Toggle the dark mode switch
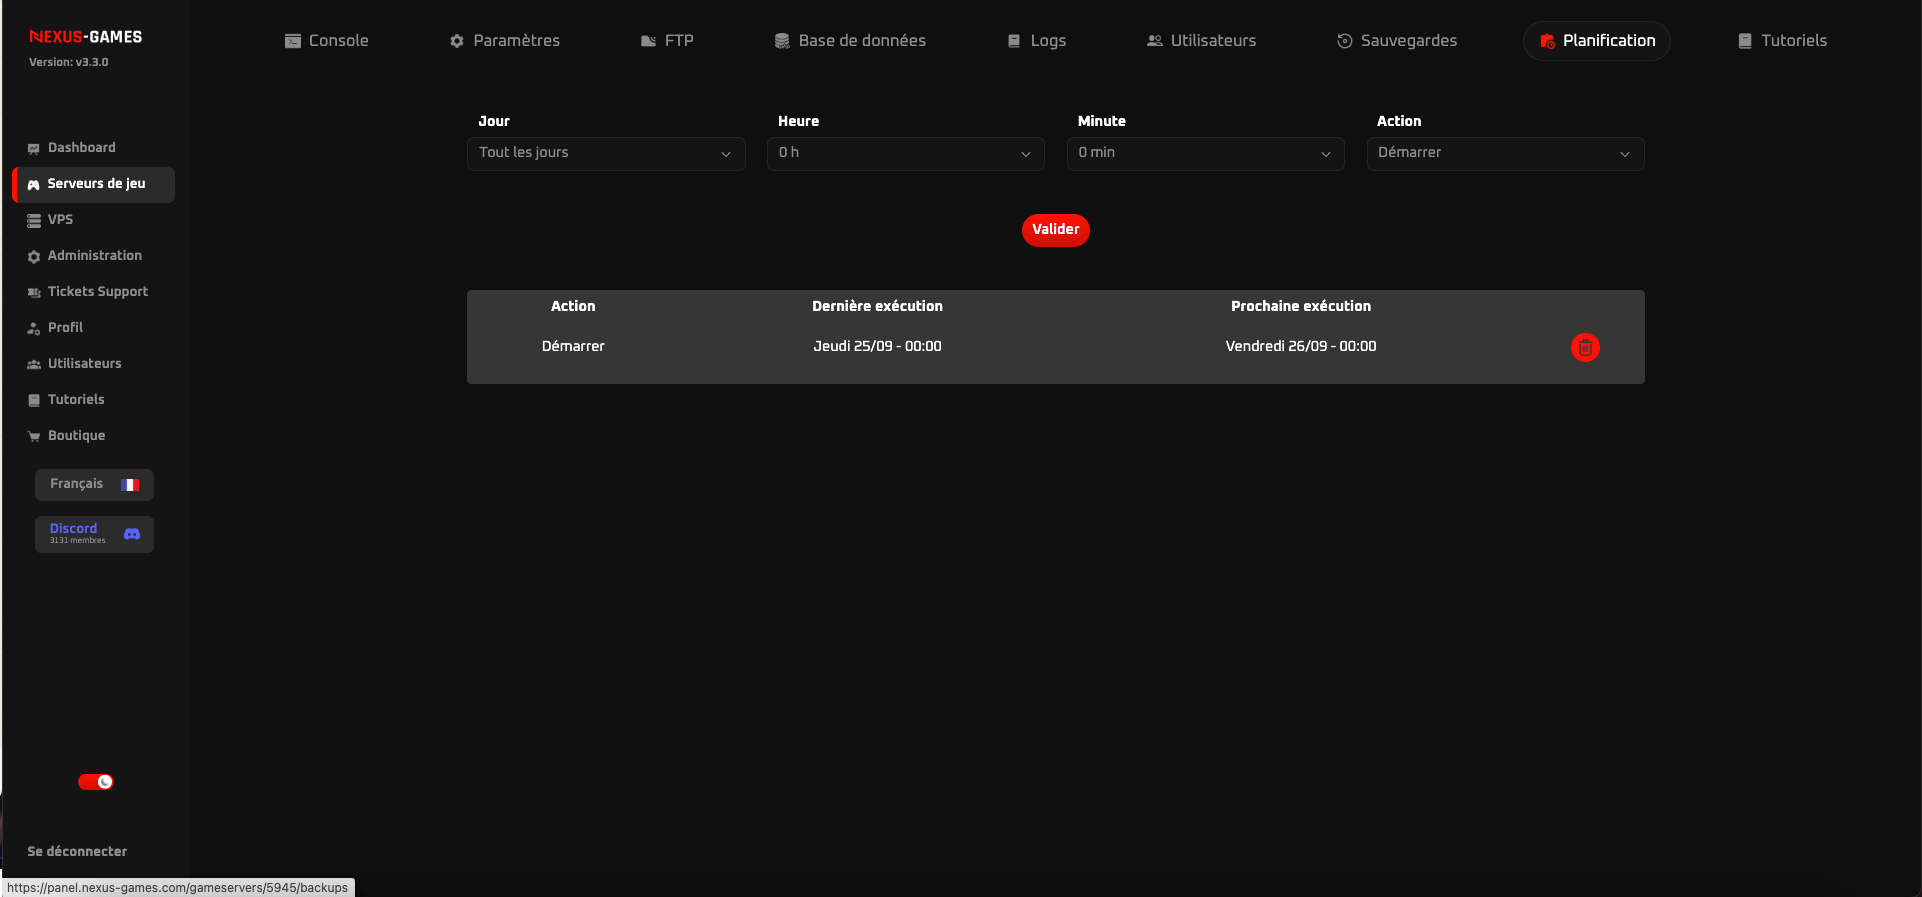This screenshot has width=1922, height=897. point(96,782)
